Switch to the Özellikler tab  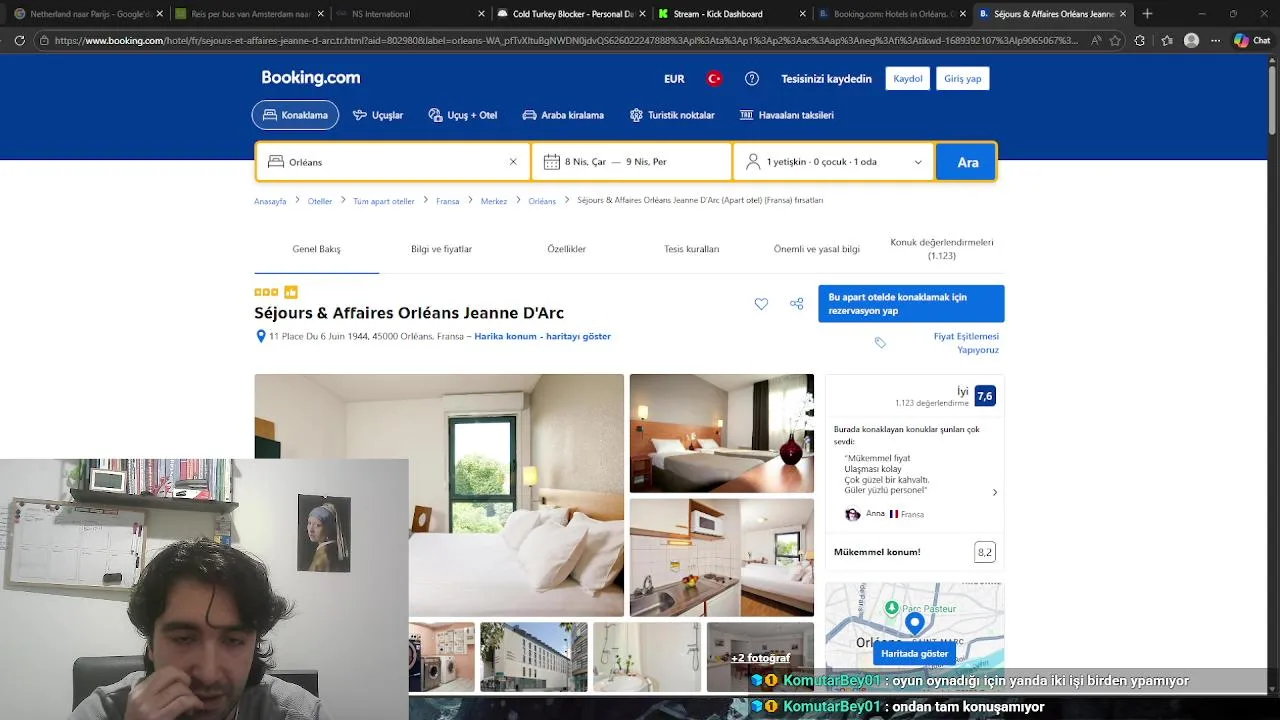click(x=566, y=249)
